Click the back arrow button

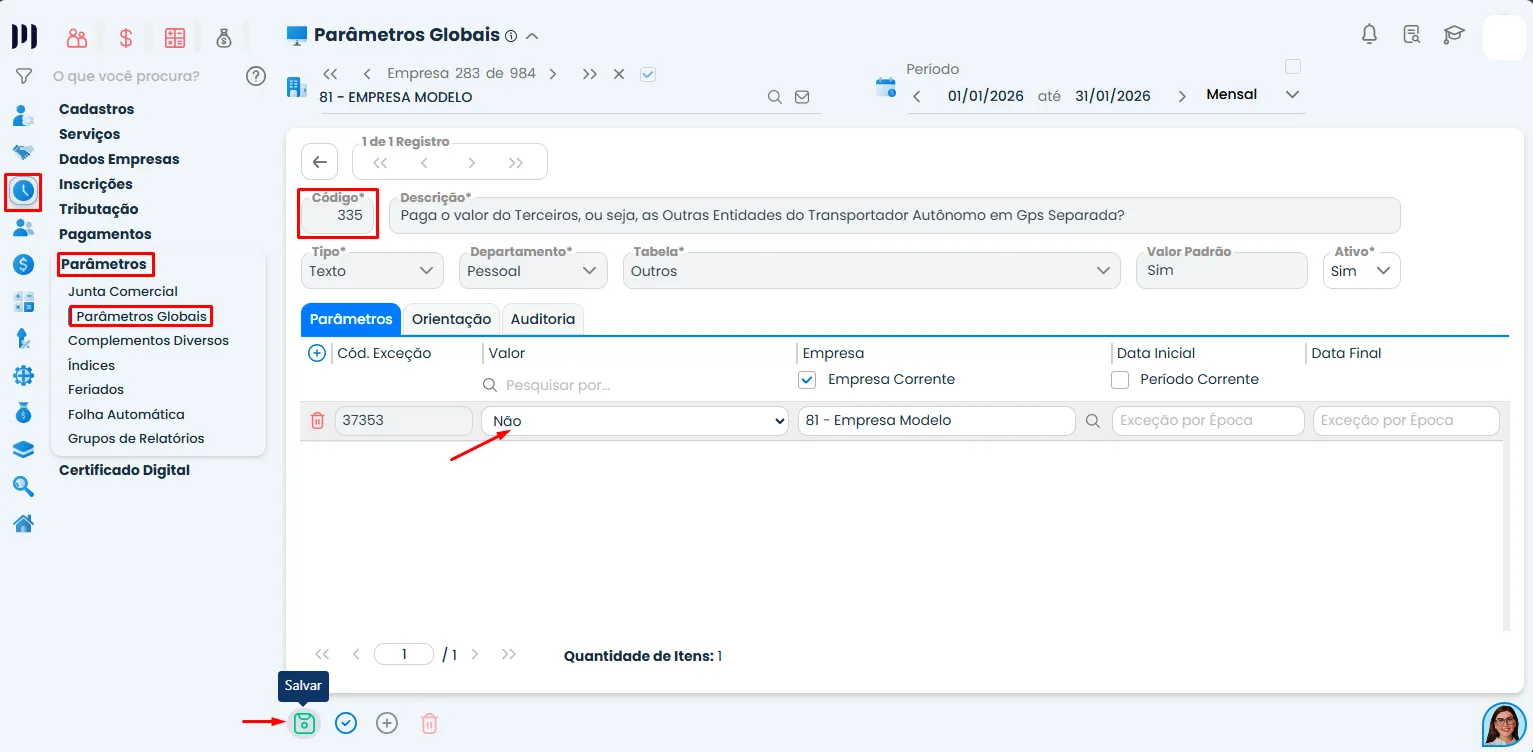tap(319, 162)
